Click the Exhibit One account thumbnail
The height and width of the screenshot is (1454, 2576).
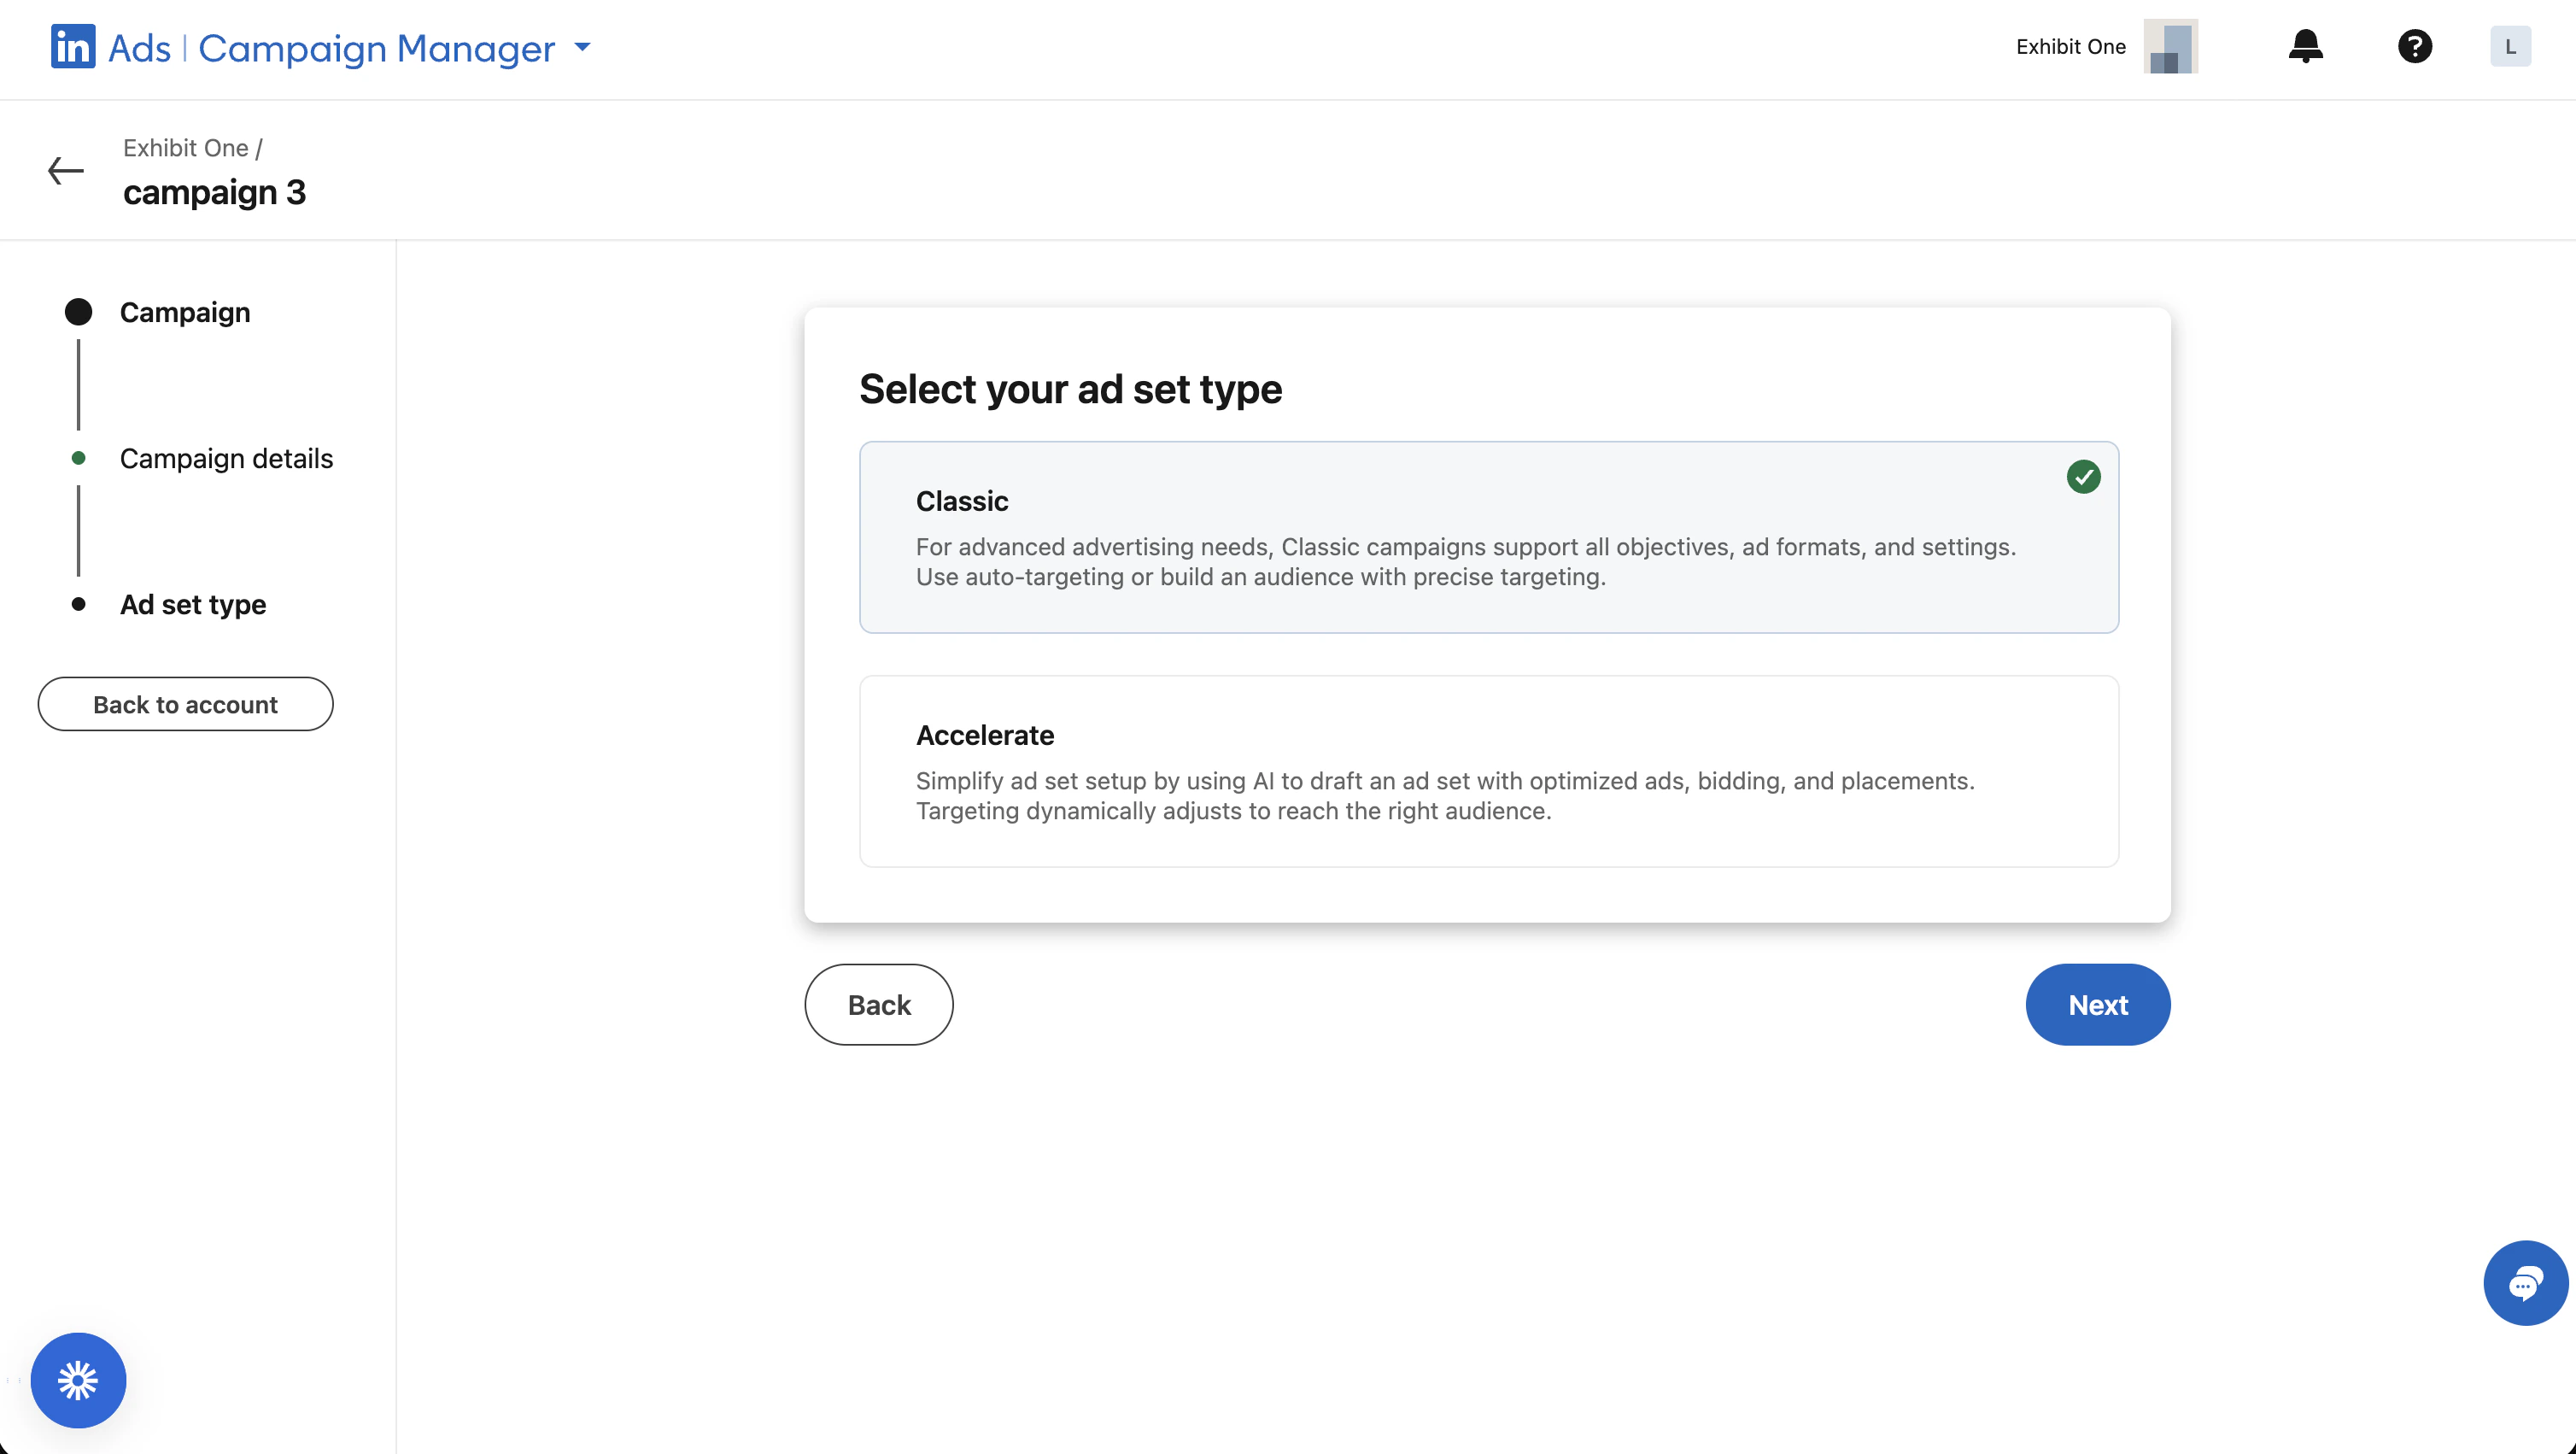click(x=2170, y=46)
